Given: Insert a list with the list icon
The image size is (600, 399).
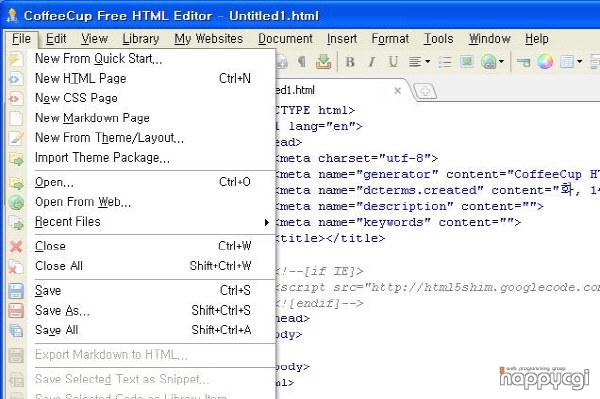Looking at the screenshot, I should point(445,62).
